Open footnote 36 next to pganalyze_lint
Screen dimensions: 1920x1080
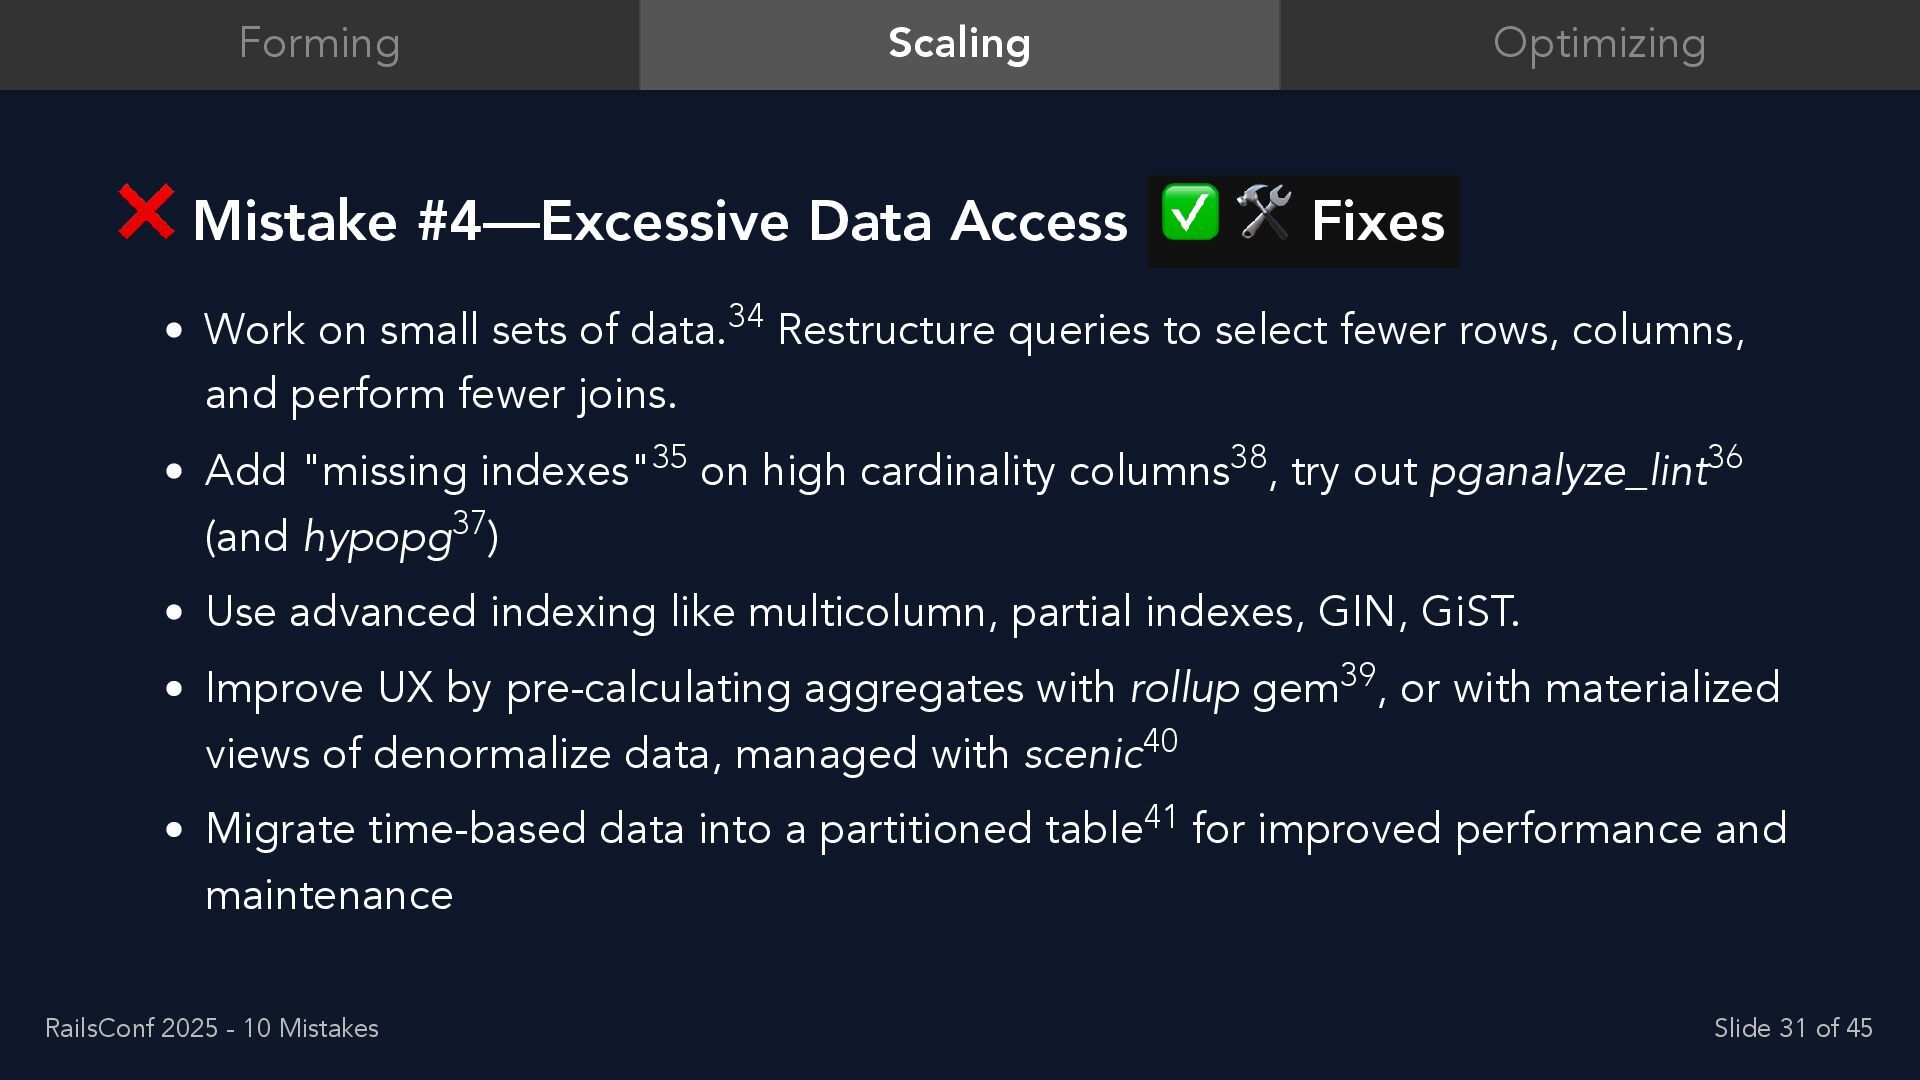pos(1725,457)
